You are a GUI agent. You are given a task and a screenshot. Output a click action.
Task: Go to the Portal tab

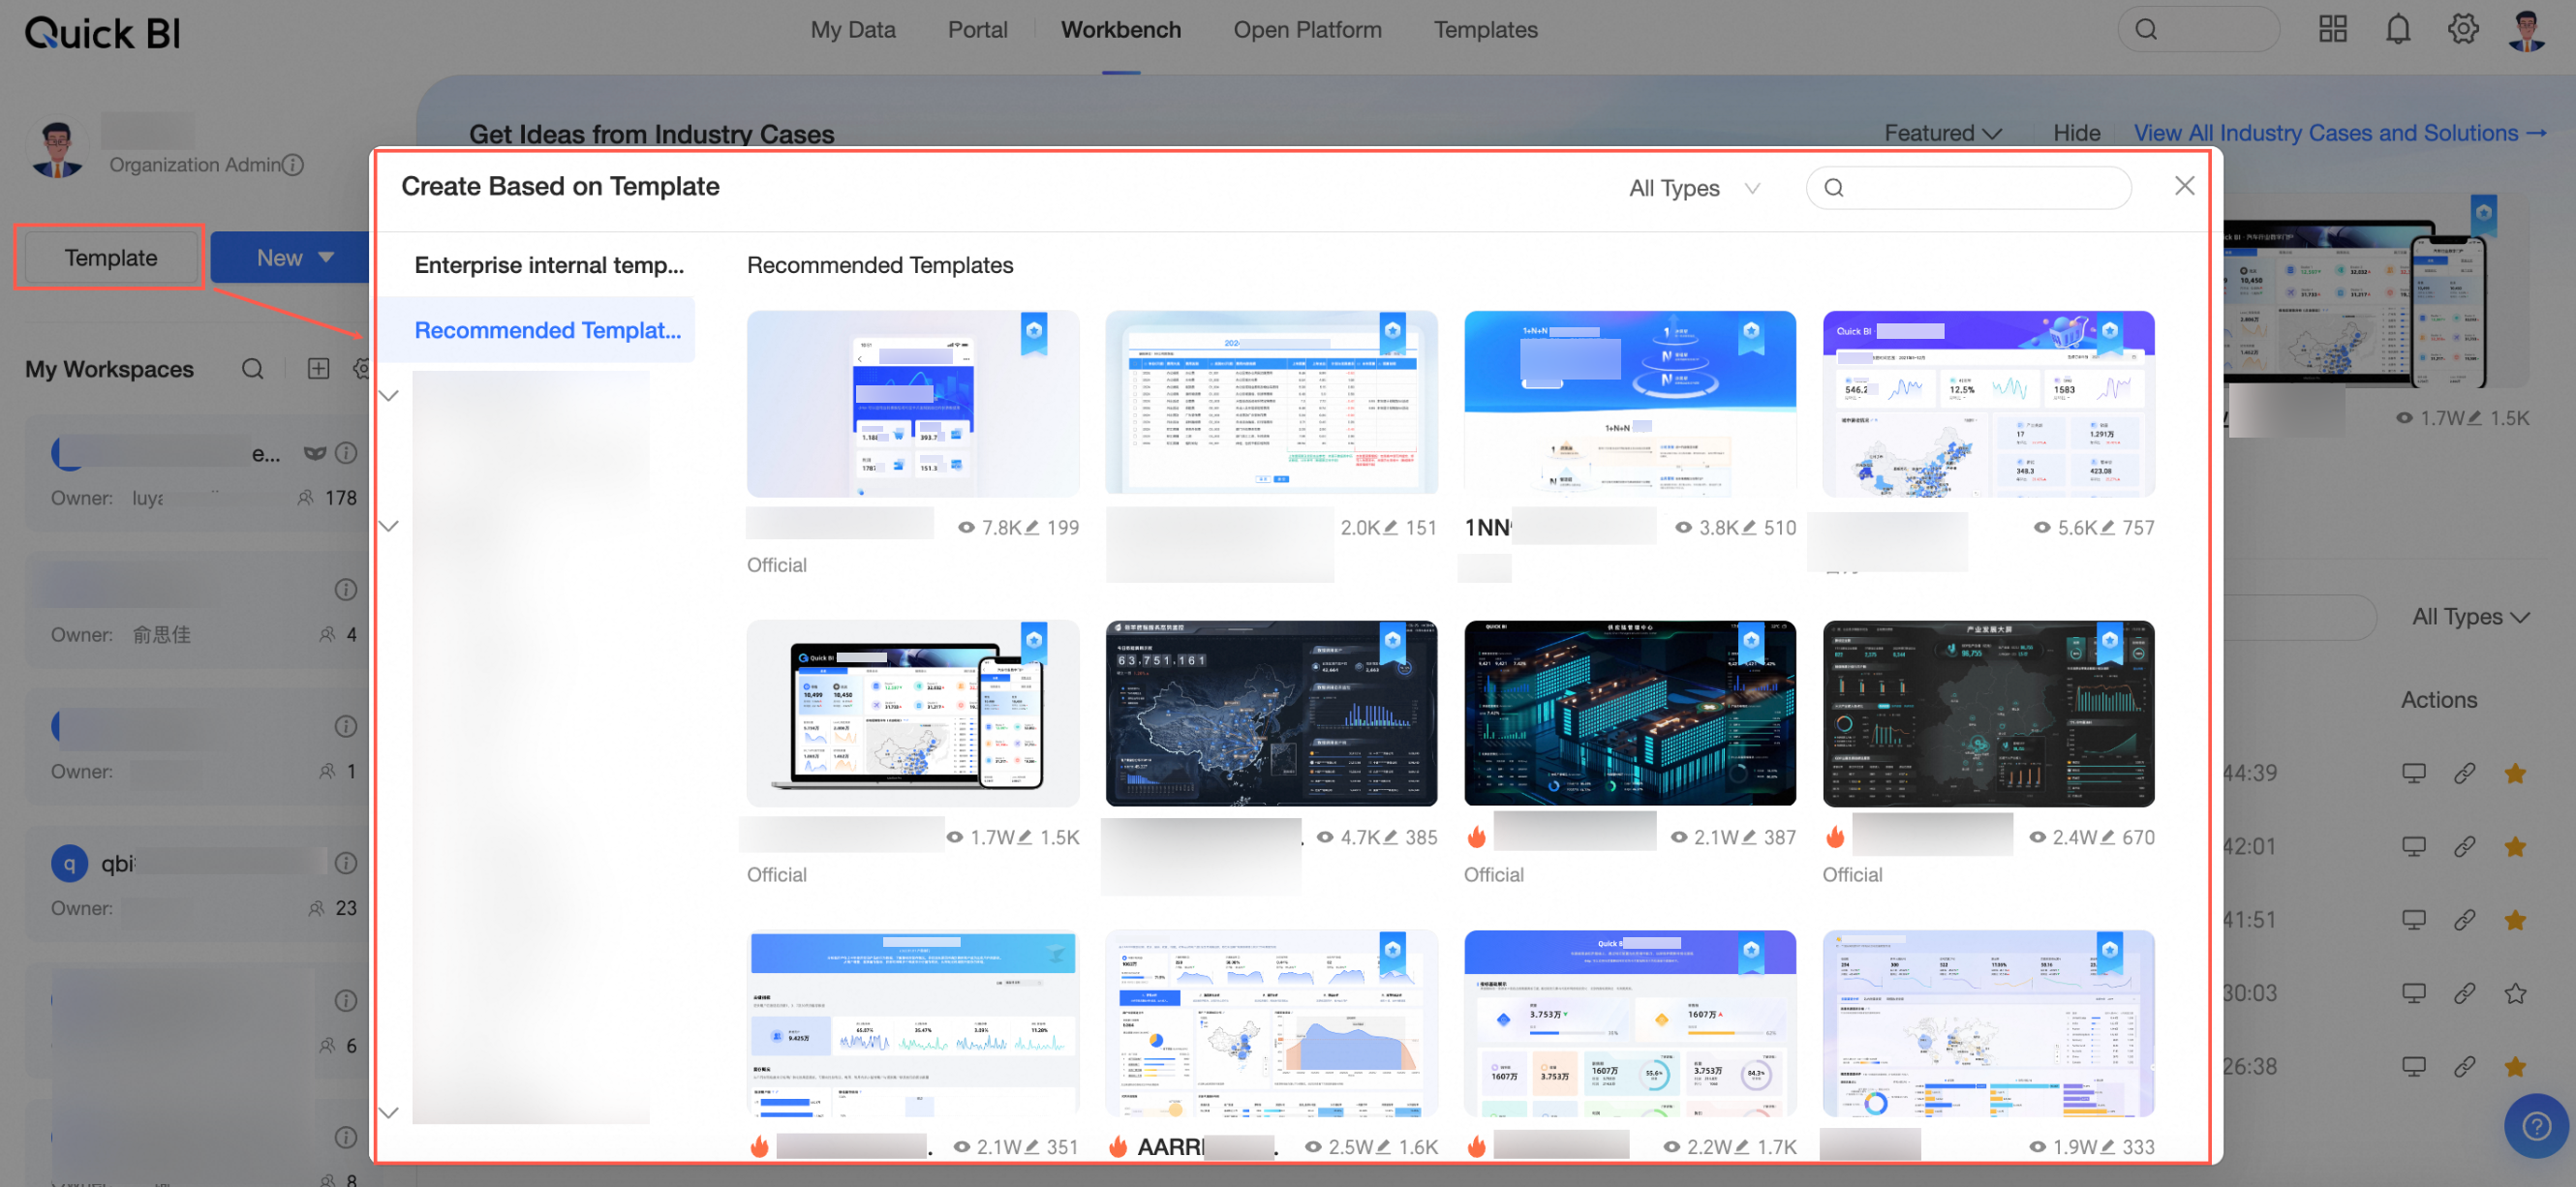977,30
